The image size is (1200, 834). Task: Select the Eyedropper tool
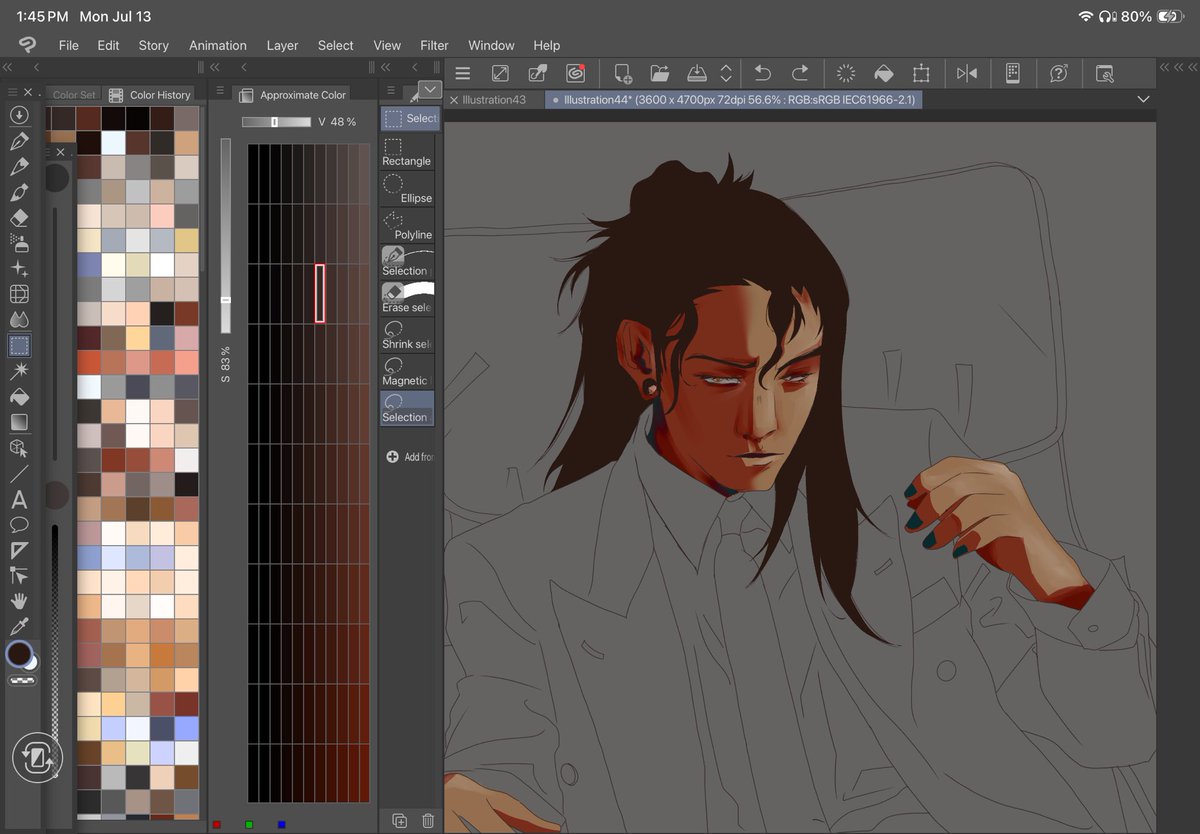19,627
